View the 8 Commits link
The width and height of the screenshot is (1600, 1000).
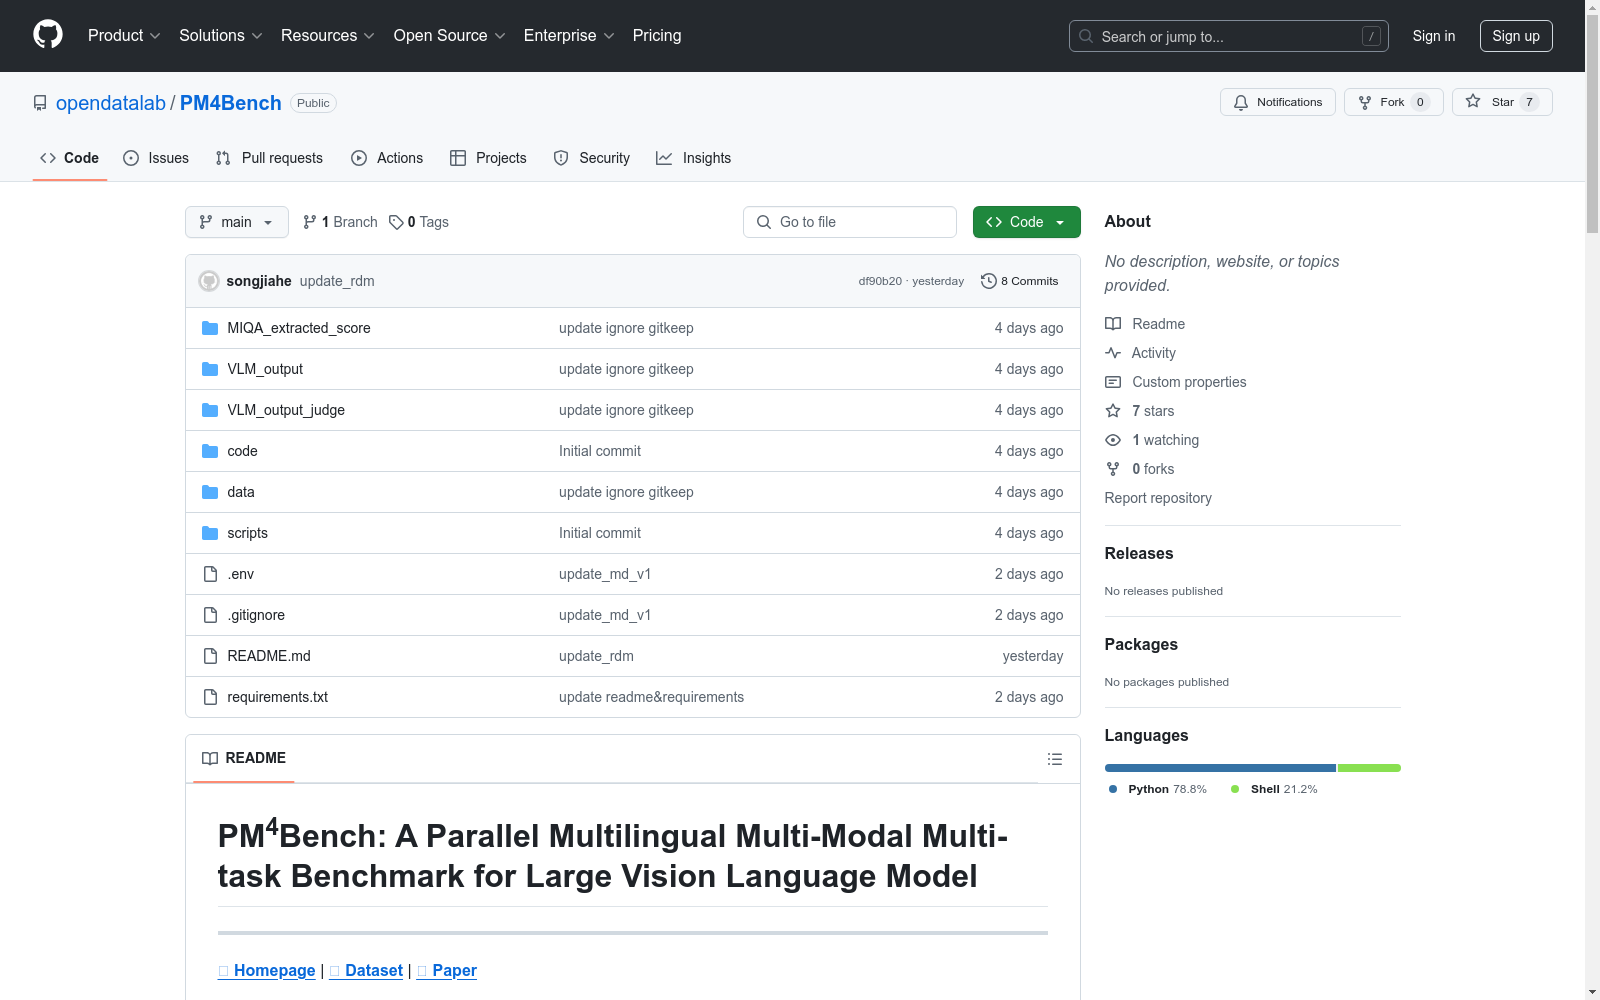tap(1020, 281)
